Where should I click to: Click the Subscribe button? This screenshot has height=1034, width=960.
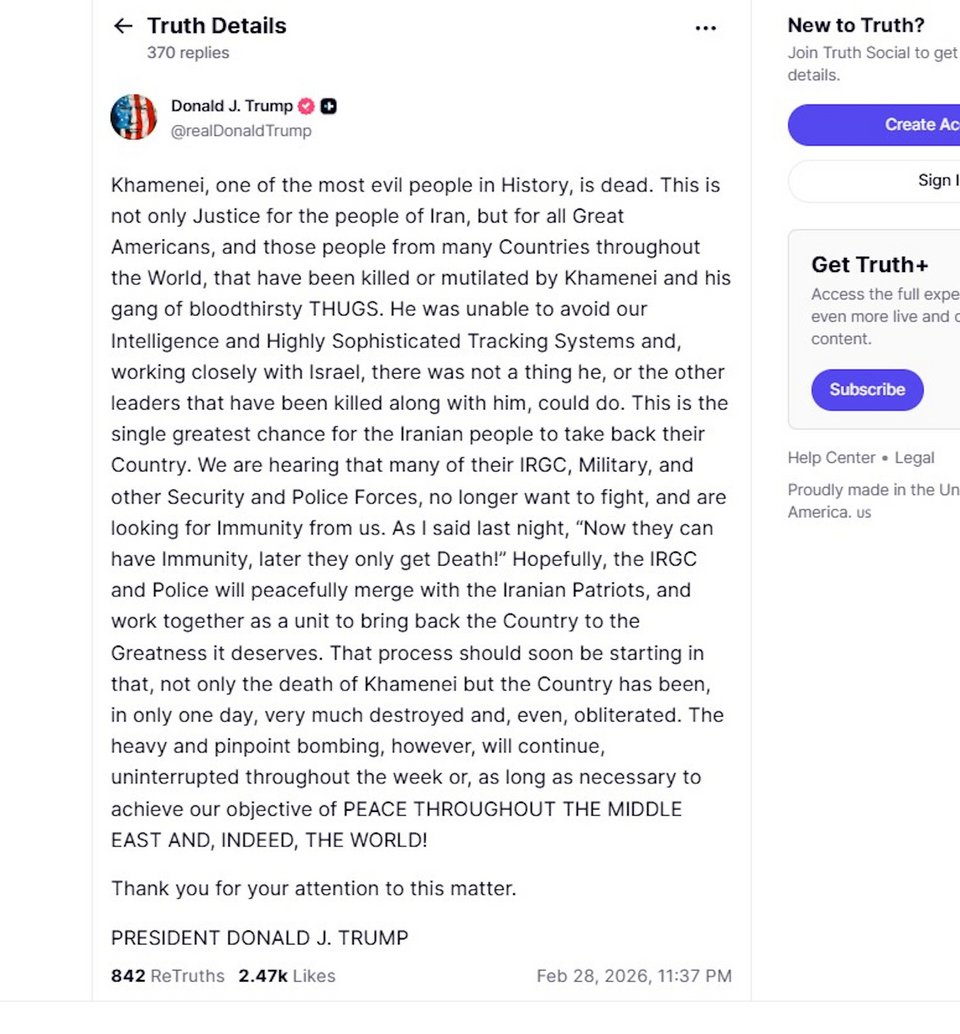(x=867, y=390)
